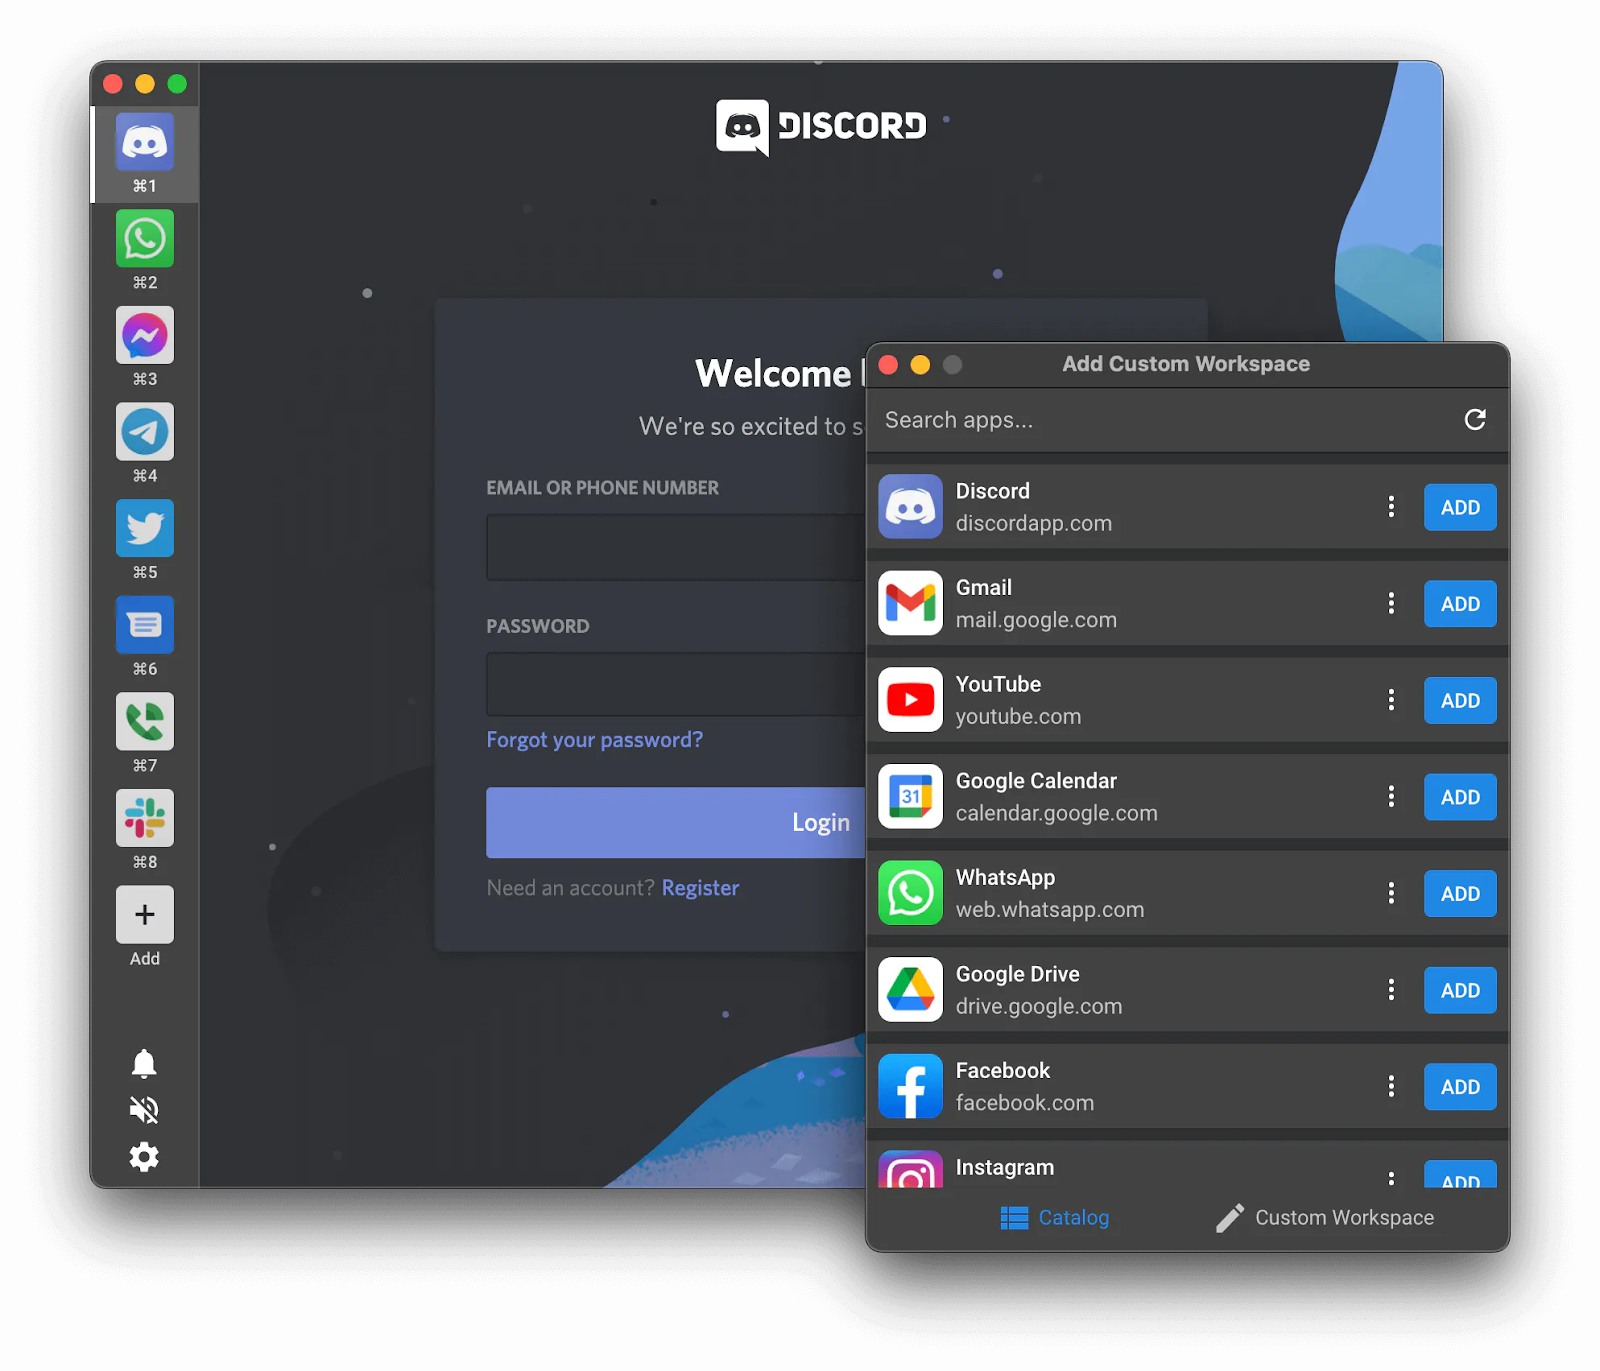The height and width of the screenshot is (1371, 1600).
Task: Switch to the Telegram workspace
Action: point(145,431)
